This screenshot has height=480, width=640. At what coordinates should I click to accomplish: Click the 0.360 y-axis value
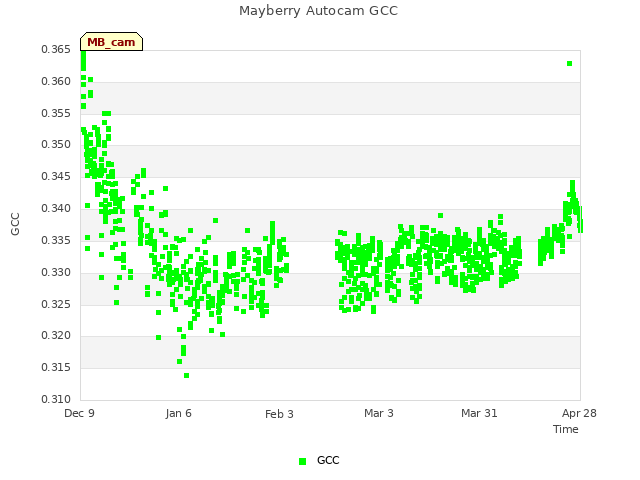click(x=56, y=81)
